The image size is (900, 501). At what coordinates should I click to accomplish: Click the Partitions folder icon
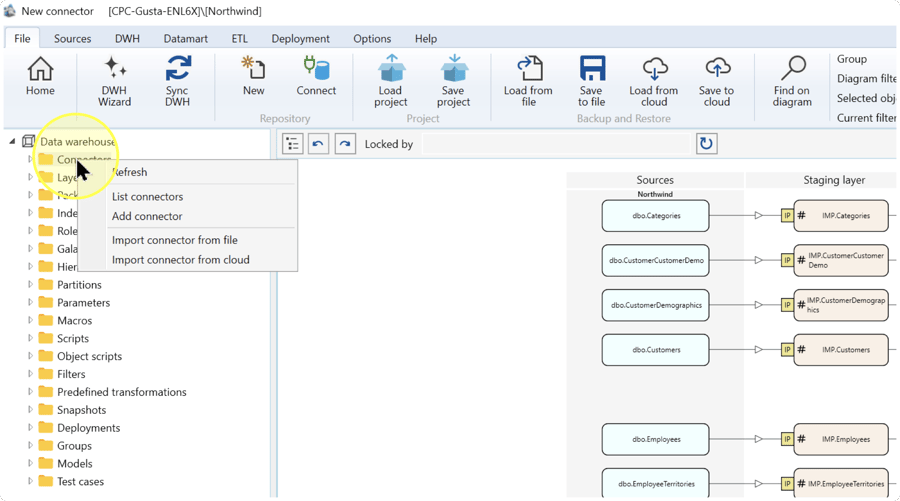tap(45, 284)
